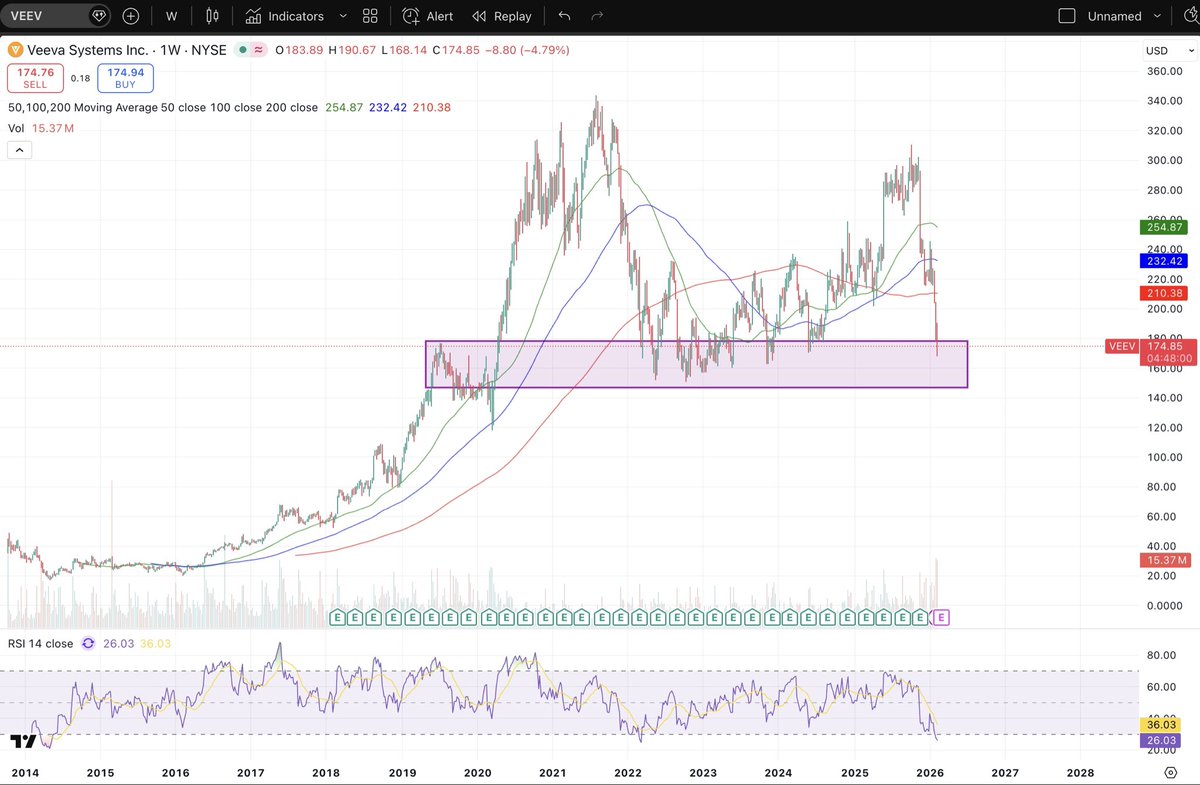
Task: Click the plus icon to compare symbols
Action: 131,16
